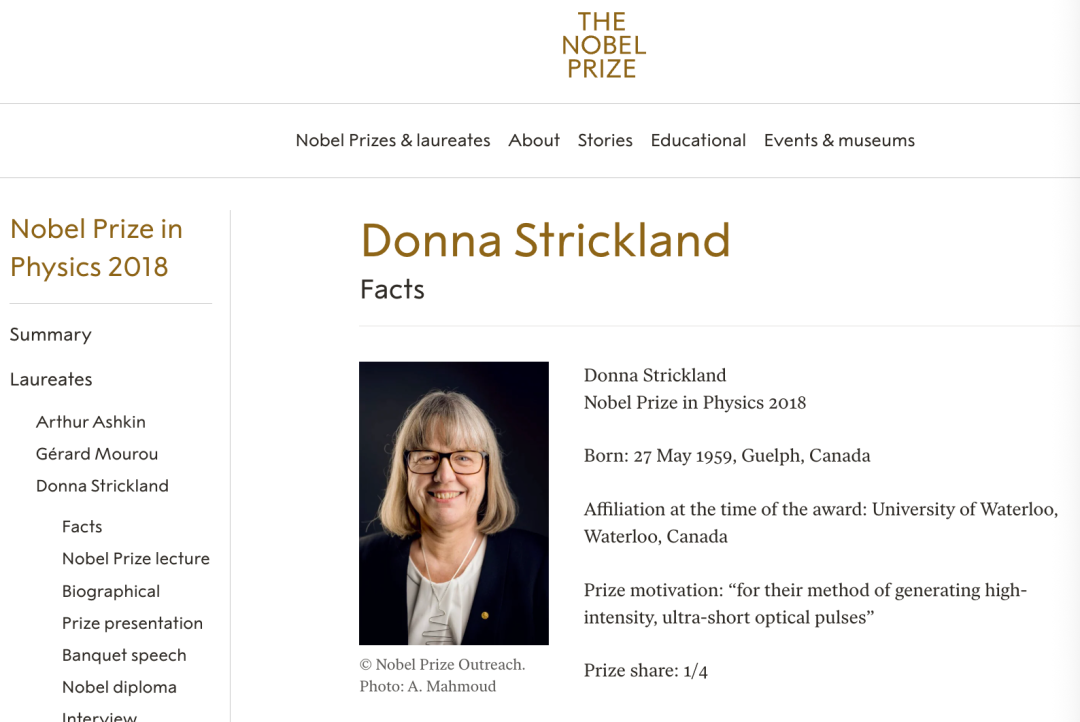This screenshot has width=1080, height=722.
Task: Open the Facts sidebar item
Action: [x=82, y=526]
